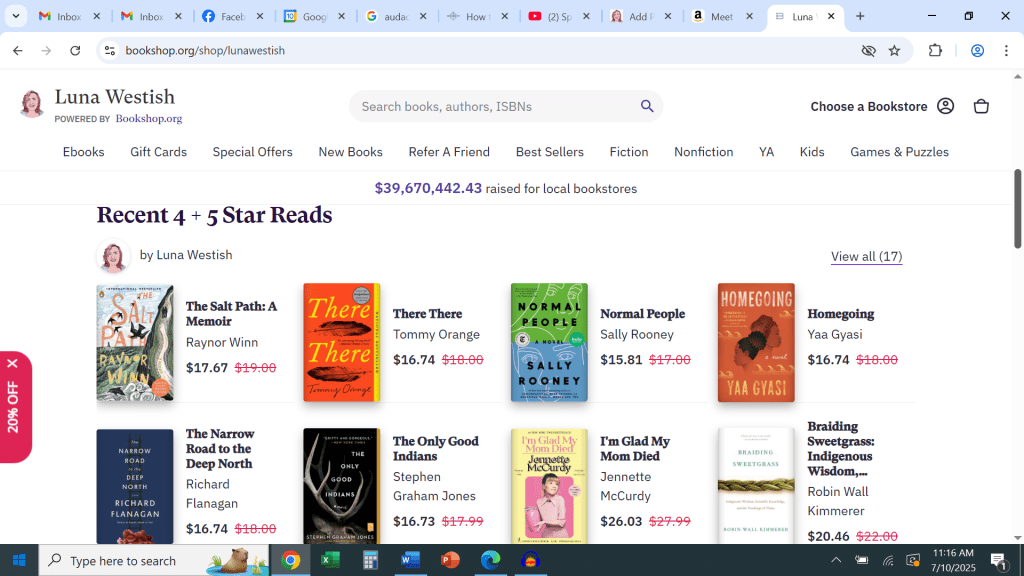The image size is (1024, 576).
Task: Open the Best Sellers menu item
Action: (549, 152)
